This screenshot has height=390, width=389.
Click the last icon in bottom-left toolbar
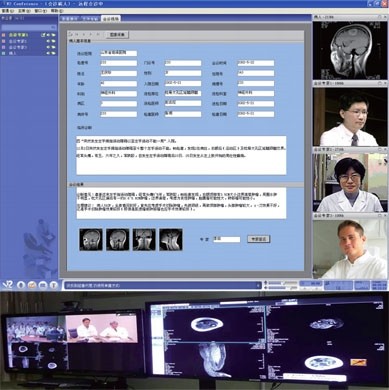(x=54, y=285)
